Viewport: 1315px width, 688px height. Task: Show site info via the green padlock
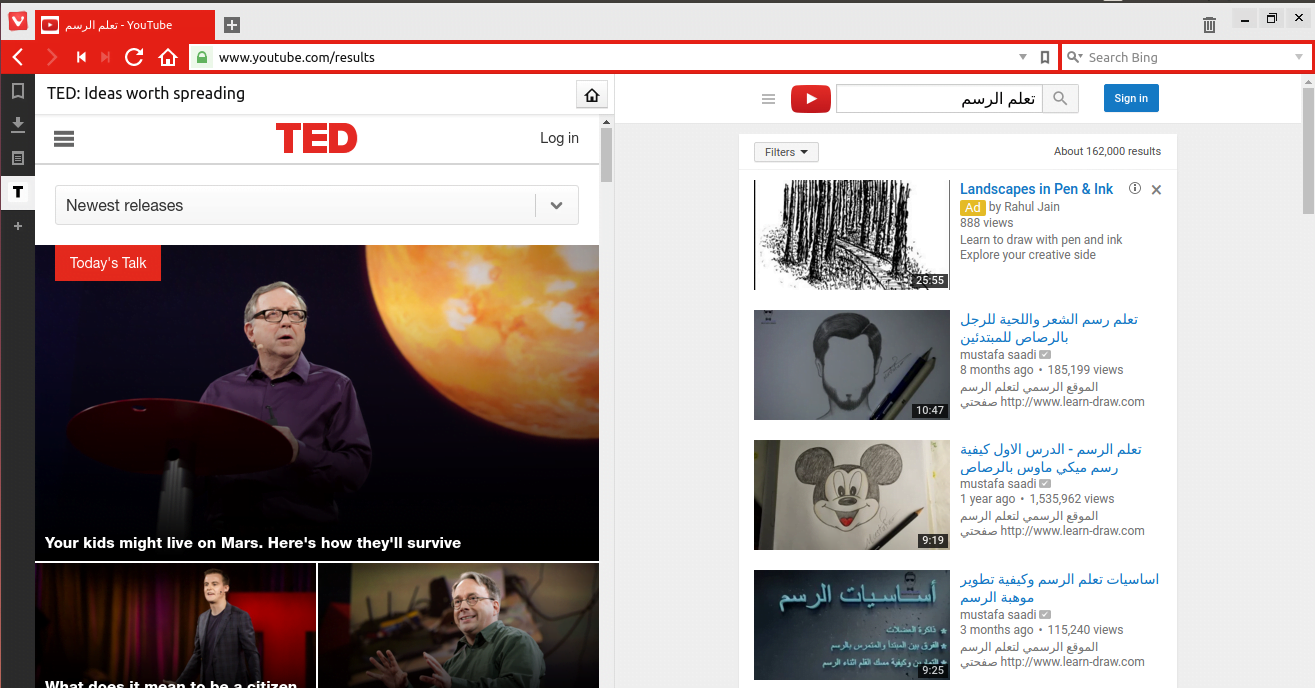click(202, 57)
